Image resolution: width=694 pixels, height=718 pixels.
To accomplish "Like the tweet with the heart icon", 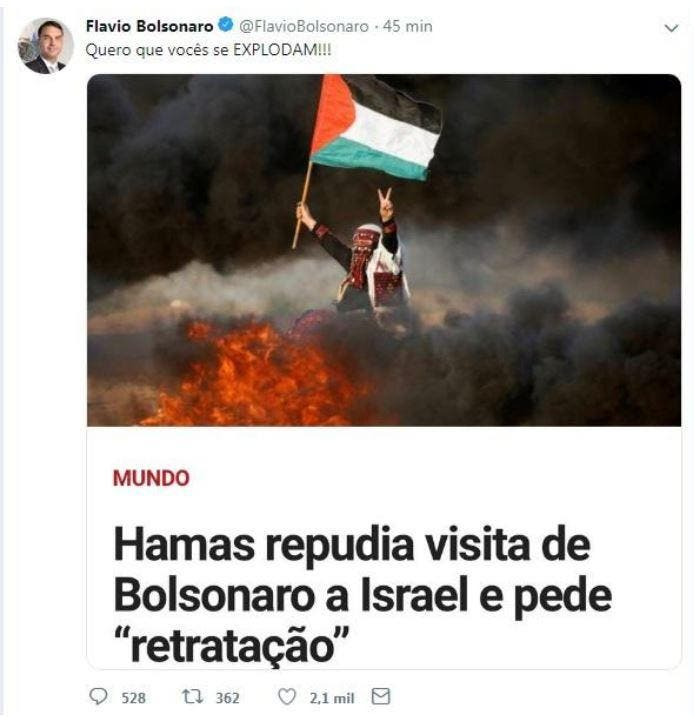I will pos(287,696).
